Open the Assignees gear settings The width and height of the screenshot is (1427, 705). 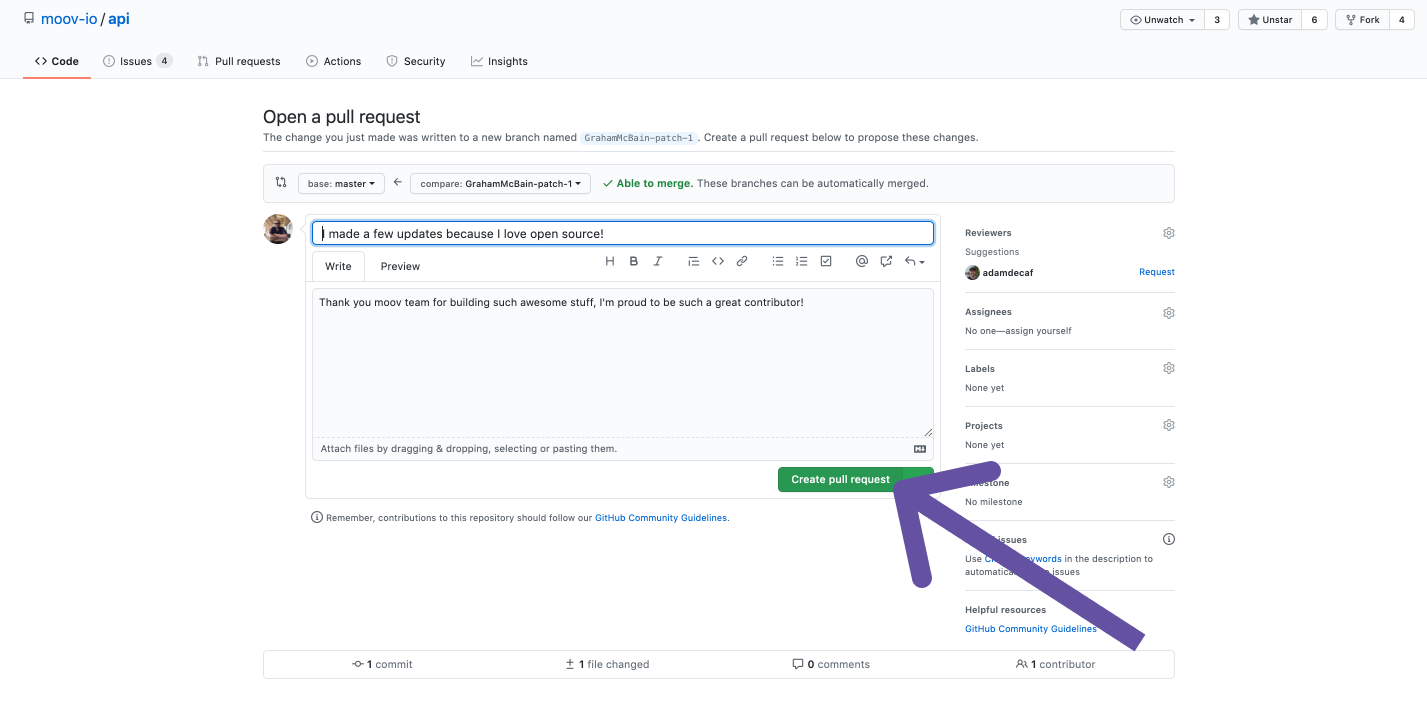tap(1168, 313)
